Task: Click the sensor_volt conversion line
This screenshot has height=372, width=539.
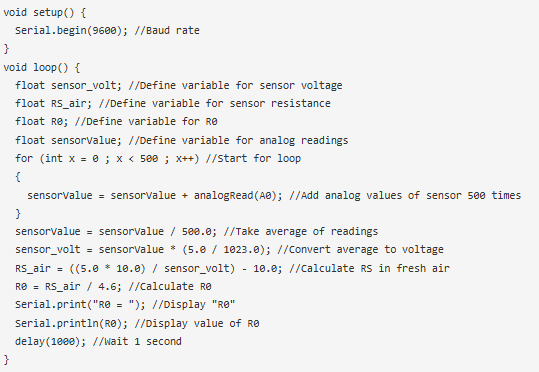Action: pos(229,250)
